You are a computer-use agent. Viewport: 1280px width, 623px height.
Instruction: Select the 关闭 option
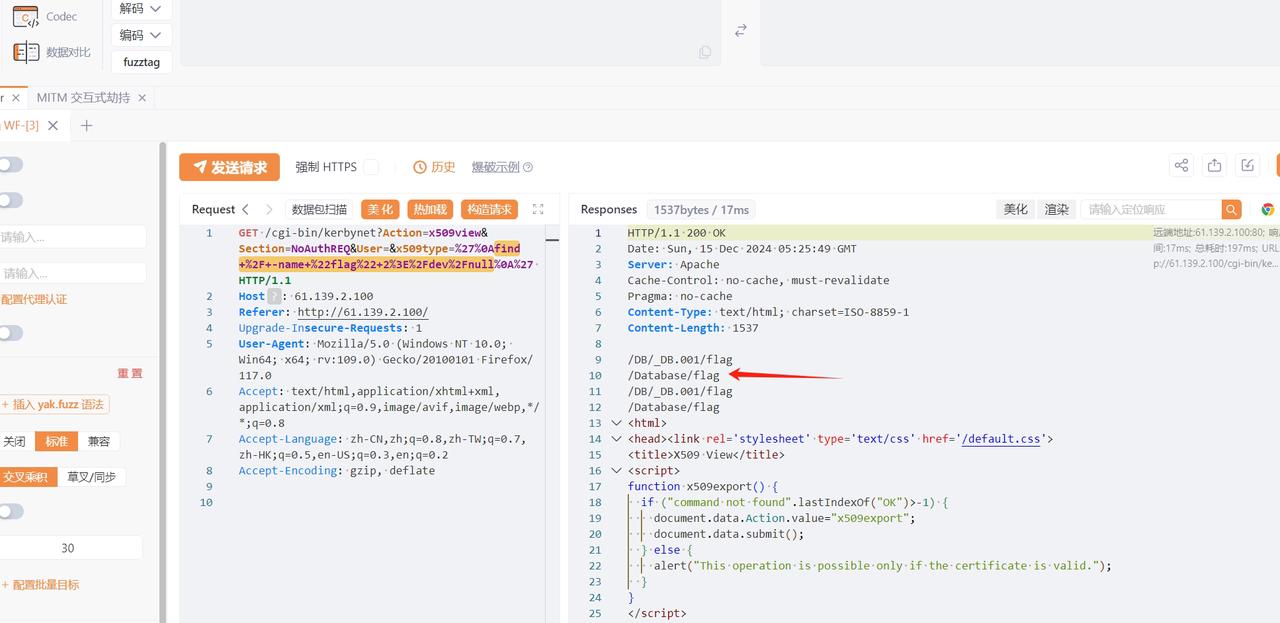pos(14,441)
